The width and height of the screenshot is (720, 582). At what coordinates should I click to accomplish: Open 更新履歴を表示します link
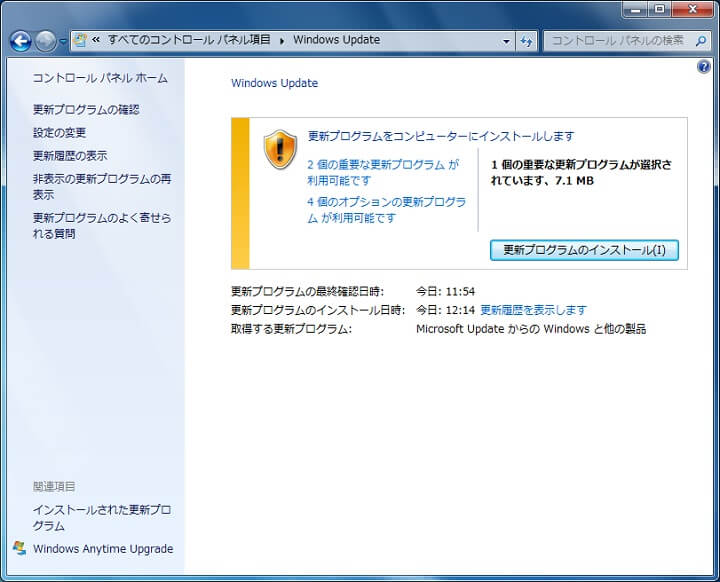point(533,310)
